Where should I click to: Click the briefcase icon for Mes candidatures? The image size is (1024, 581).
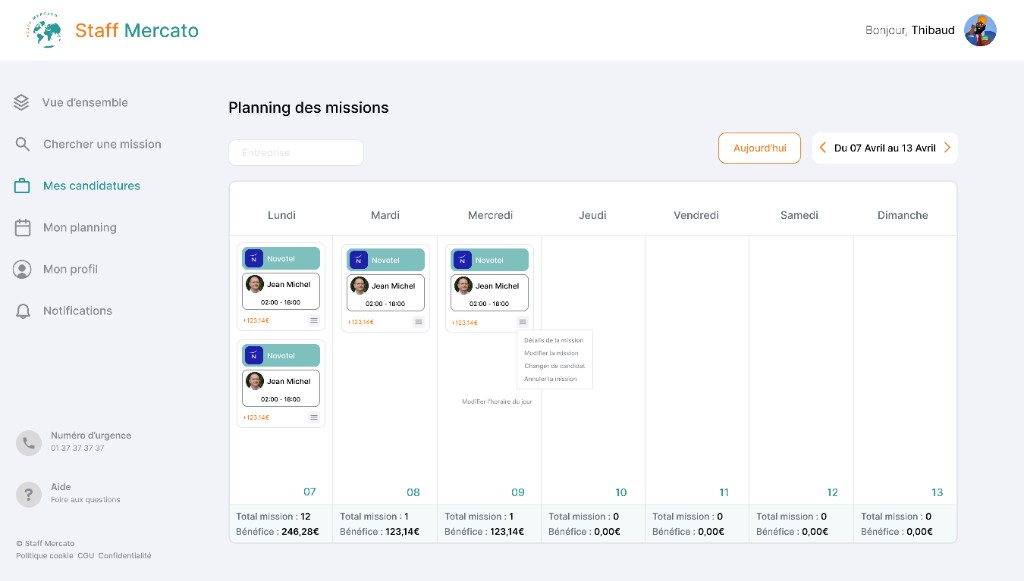pos(22,186)
